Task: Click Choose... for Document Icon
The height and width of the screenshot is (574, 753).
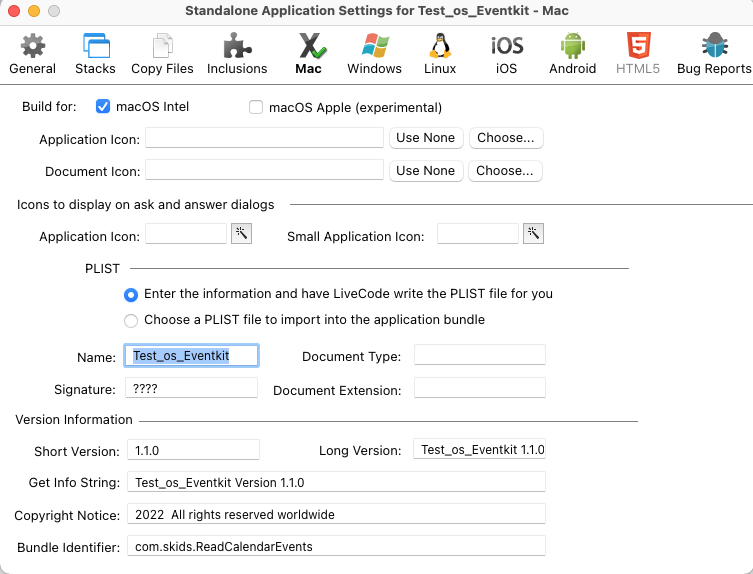Action: coord(505,171)
